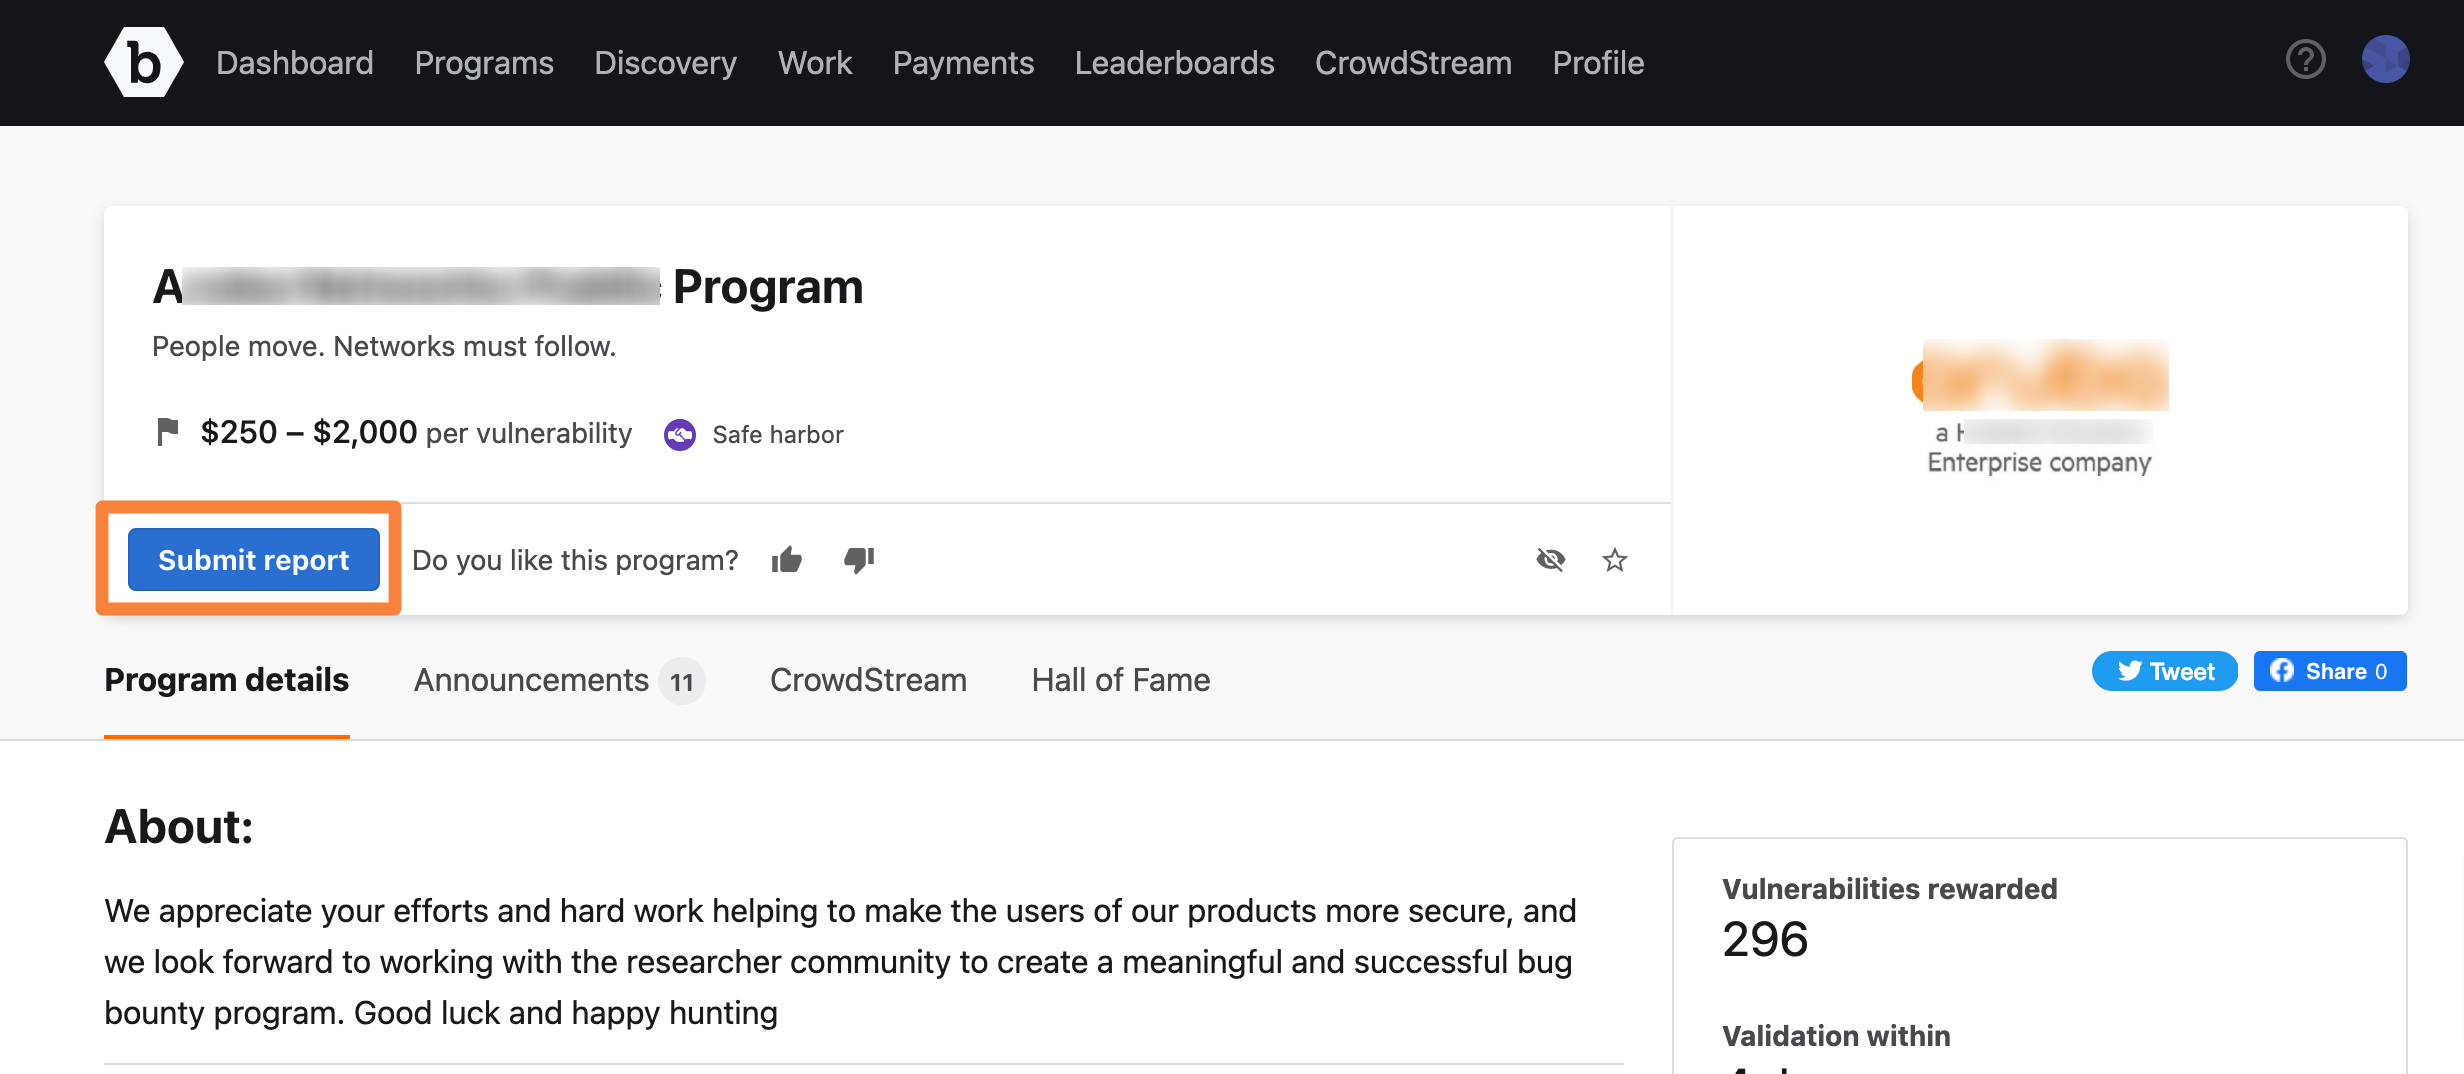Select Work in the top navigation
This screenshot has height=1074, width=2464.
tap(815, 63)
